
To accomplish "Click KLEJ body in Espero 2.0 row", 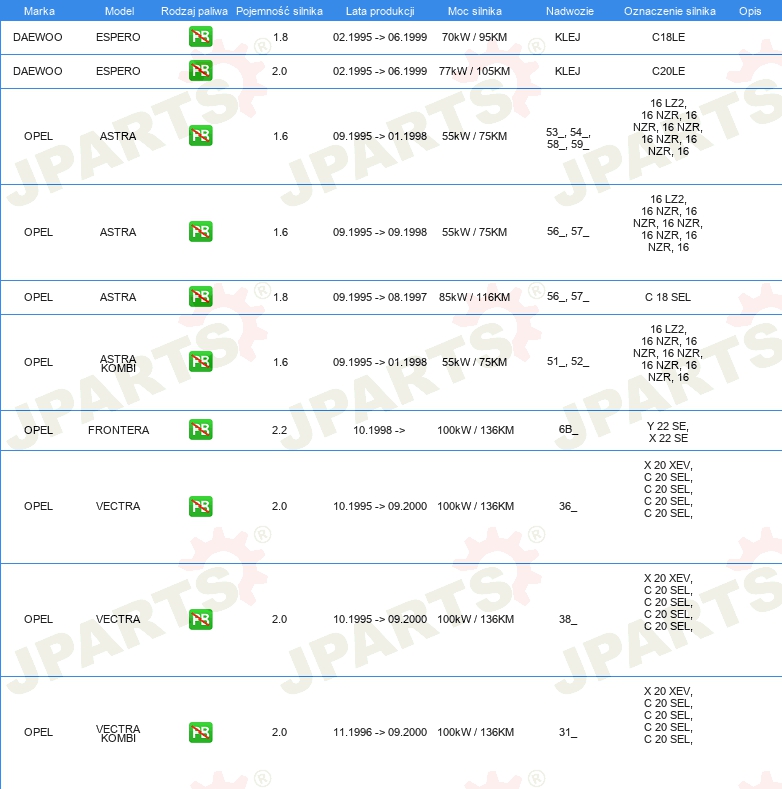I will [568, 71].
